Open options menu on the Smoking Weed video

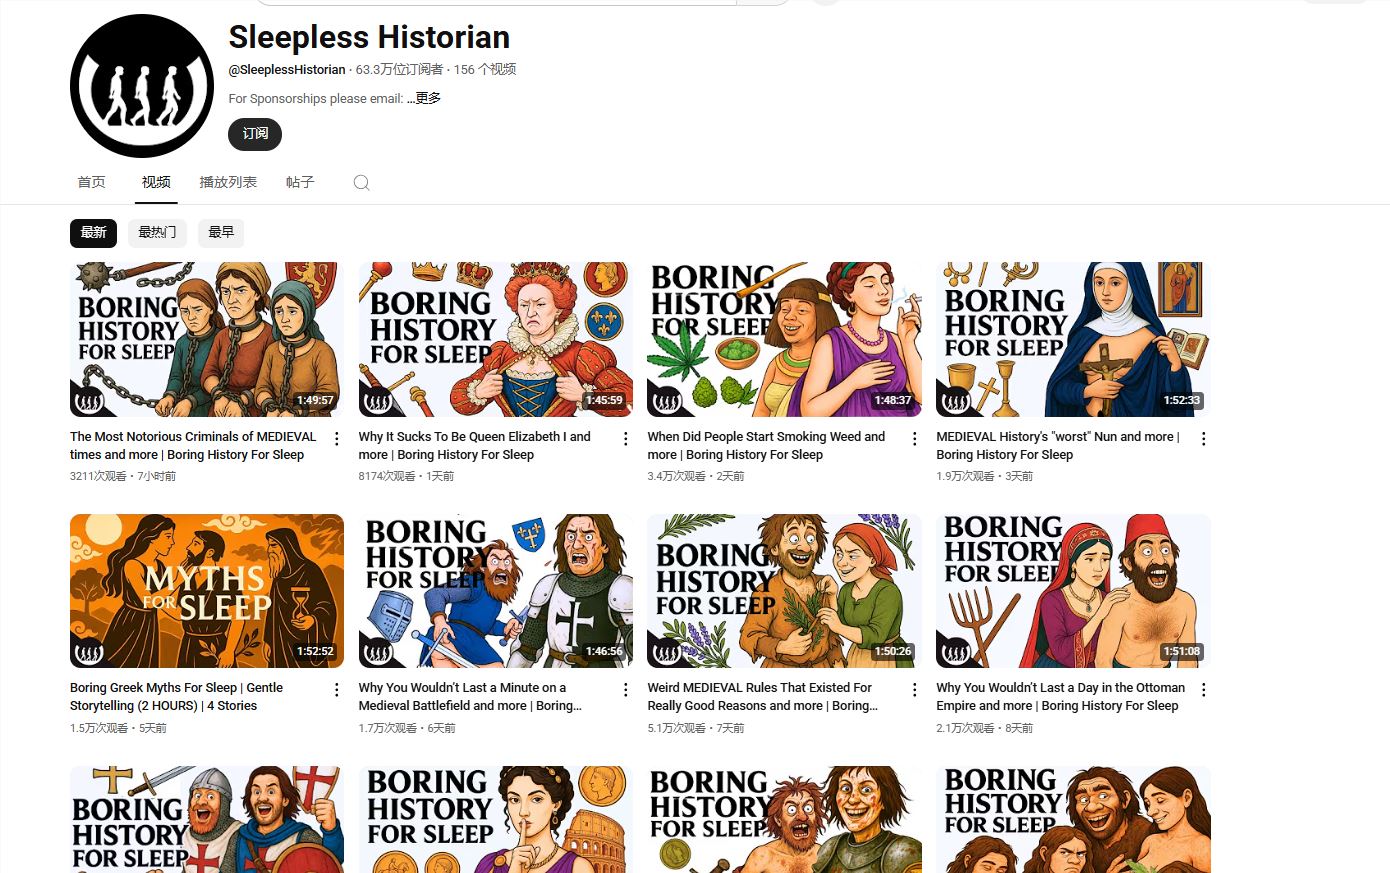[914, 438]
